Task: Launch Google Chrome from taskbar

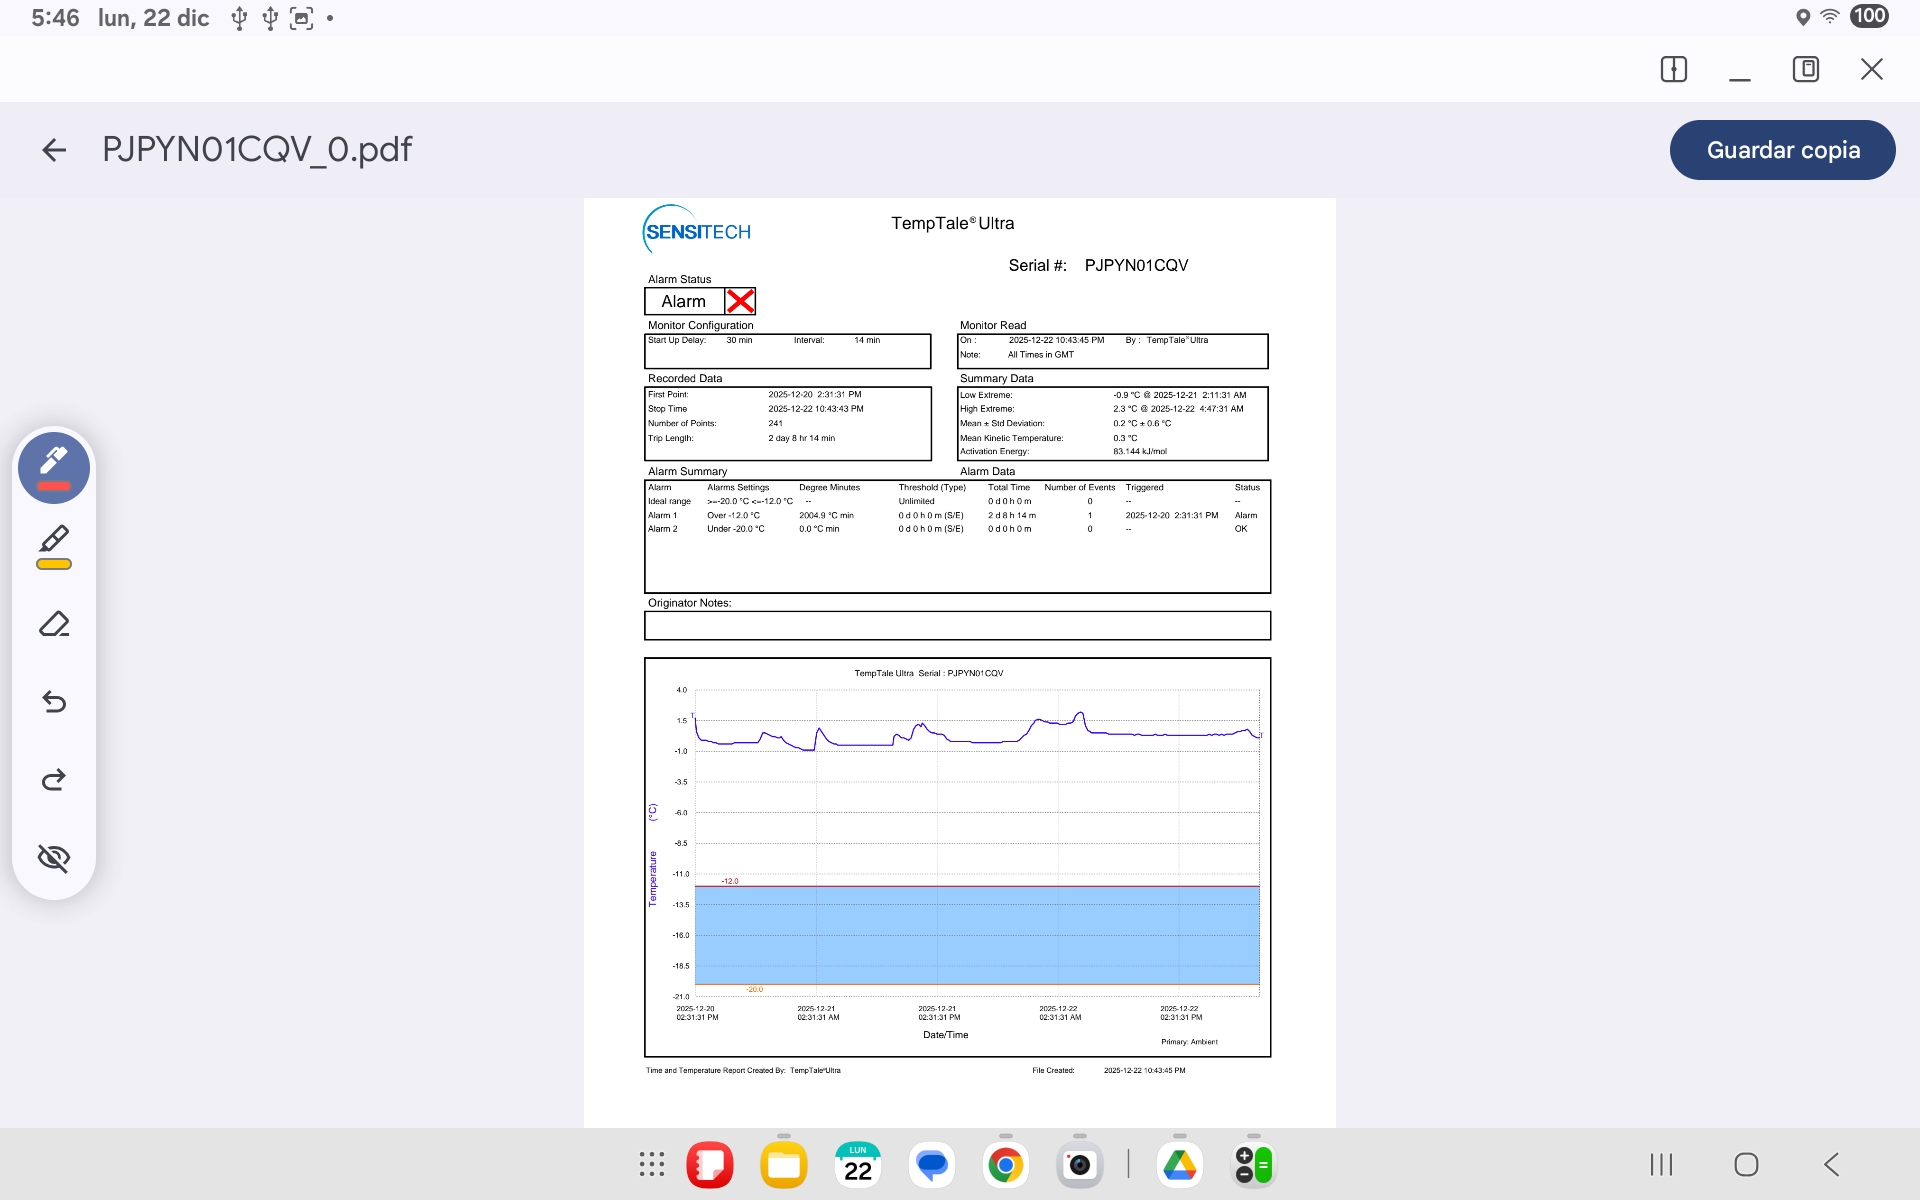Action: tap(1005, 1165)
